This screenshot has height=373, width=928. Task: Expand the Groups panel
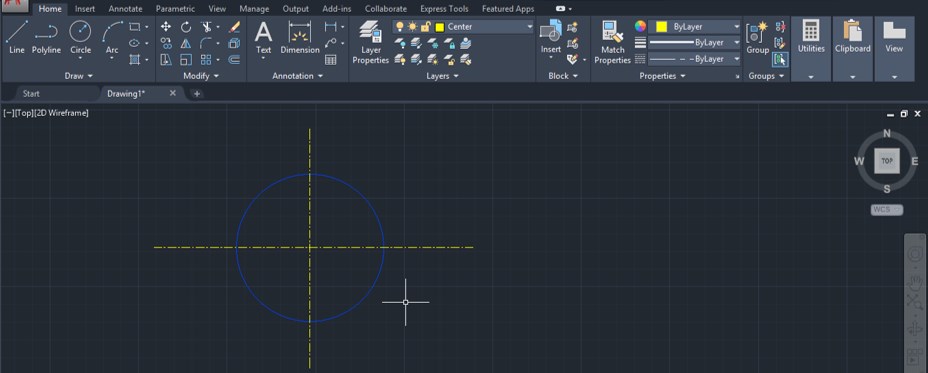point(766,76)
